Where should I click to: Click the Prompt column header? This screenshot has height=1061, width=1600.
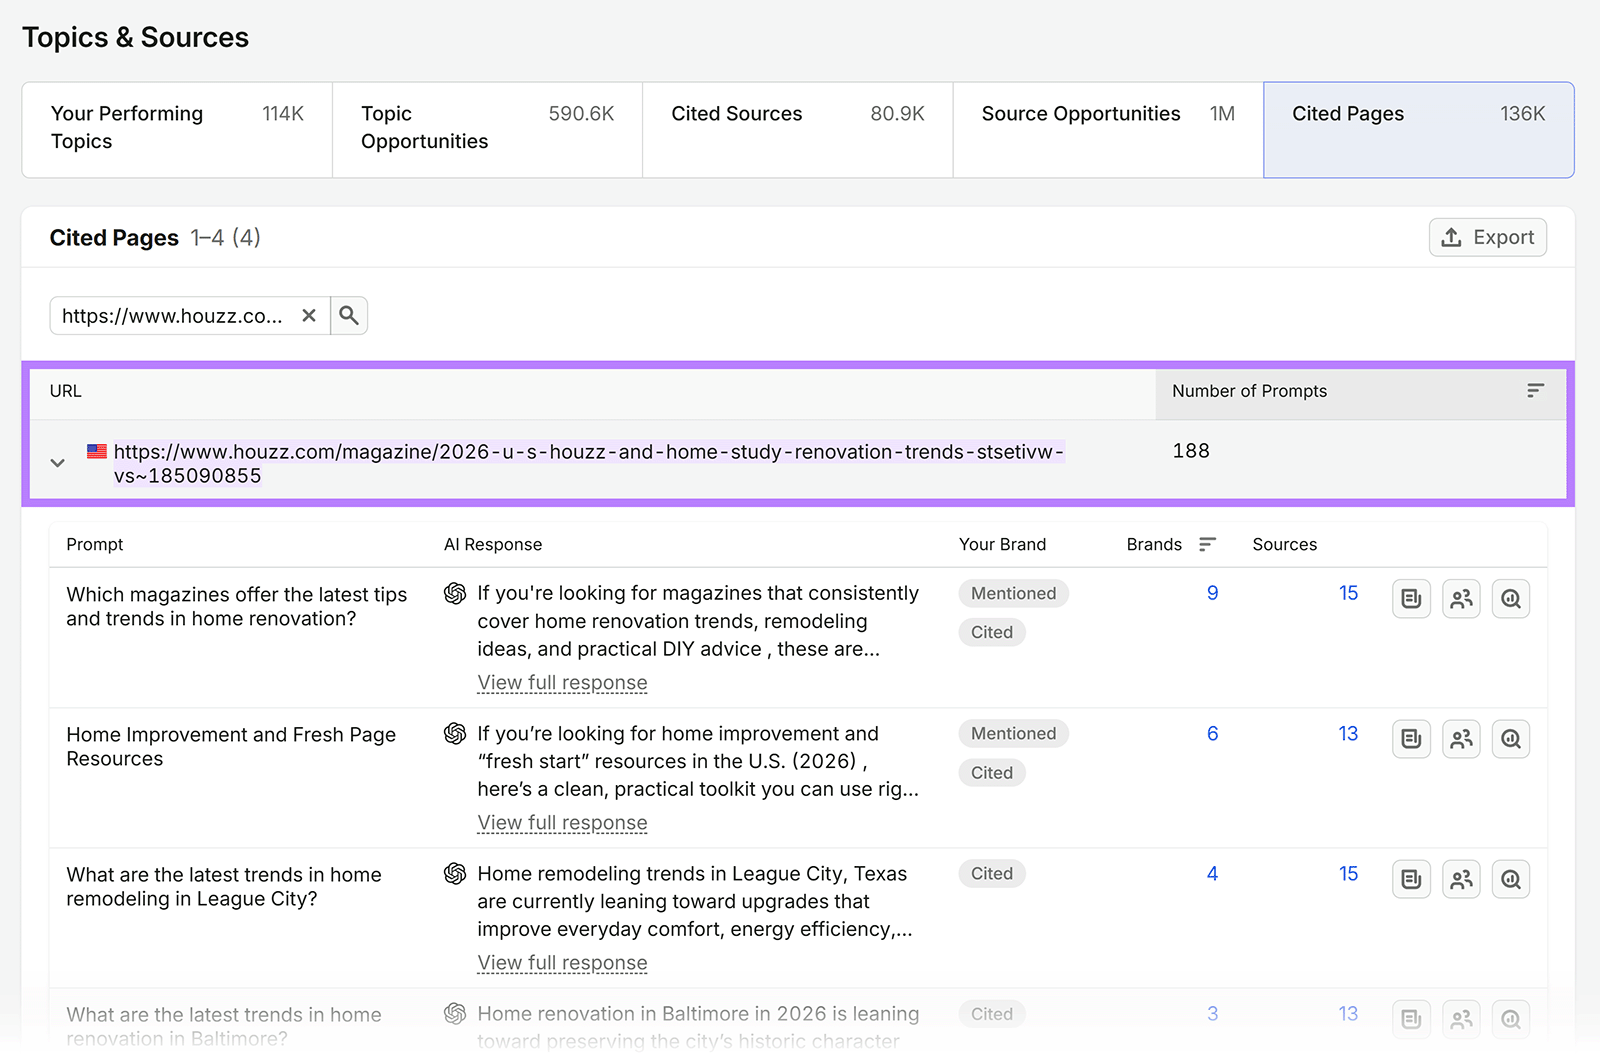click(95, 544)
